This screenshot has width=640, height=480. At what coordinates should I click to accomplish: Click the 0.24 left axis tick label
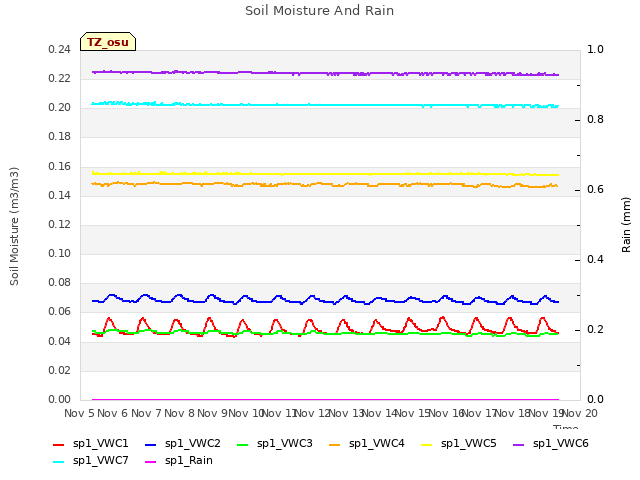tap(60, 50)
